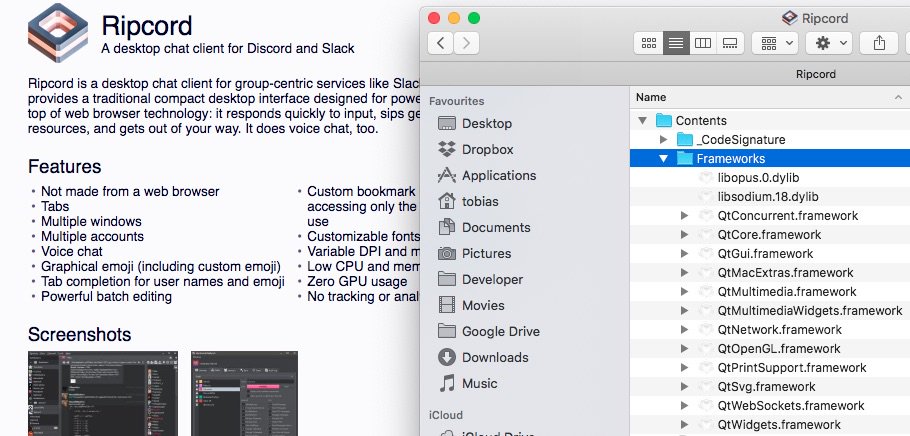Go forward in Finder history
This screenshot has height=436, width=910.
click(467, 43)
